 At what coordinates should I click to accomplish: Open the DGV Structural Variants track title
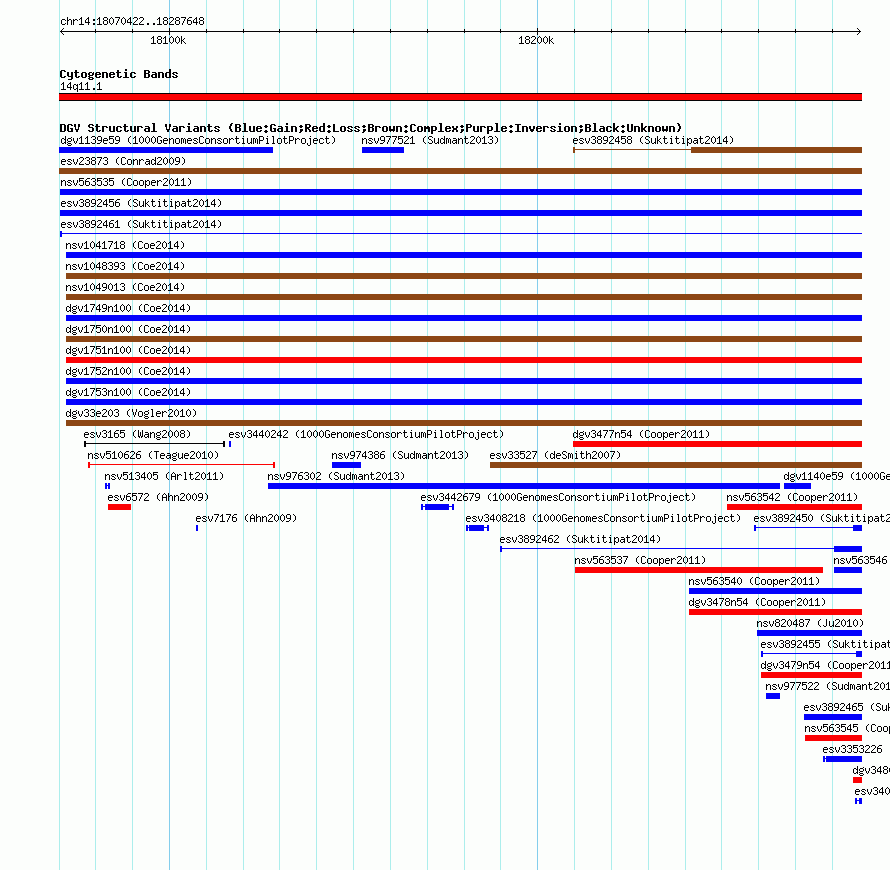pos(371,128)
